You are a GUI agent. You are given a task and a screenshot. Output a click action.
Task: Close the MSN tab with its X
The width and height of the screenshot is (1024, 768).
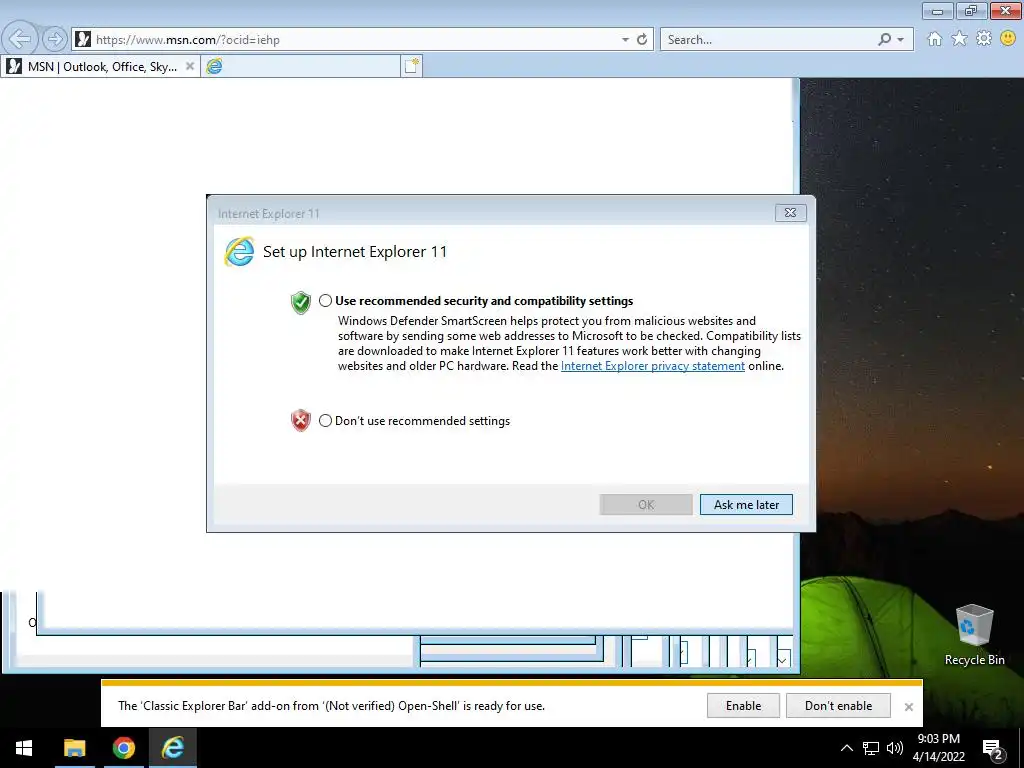[x=189, y=66]
